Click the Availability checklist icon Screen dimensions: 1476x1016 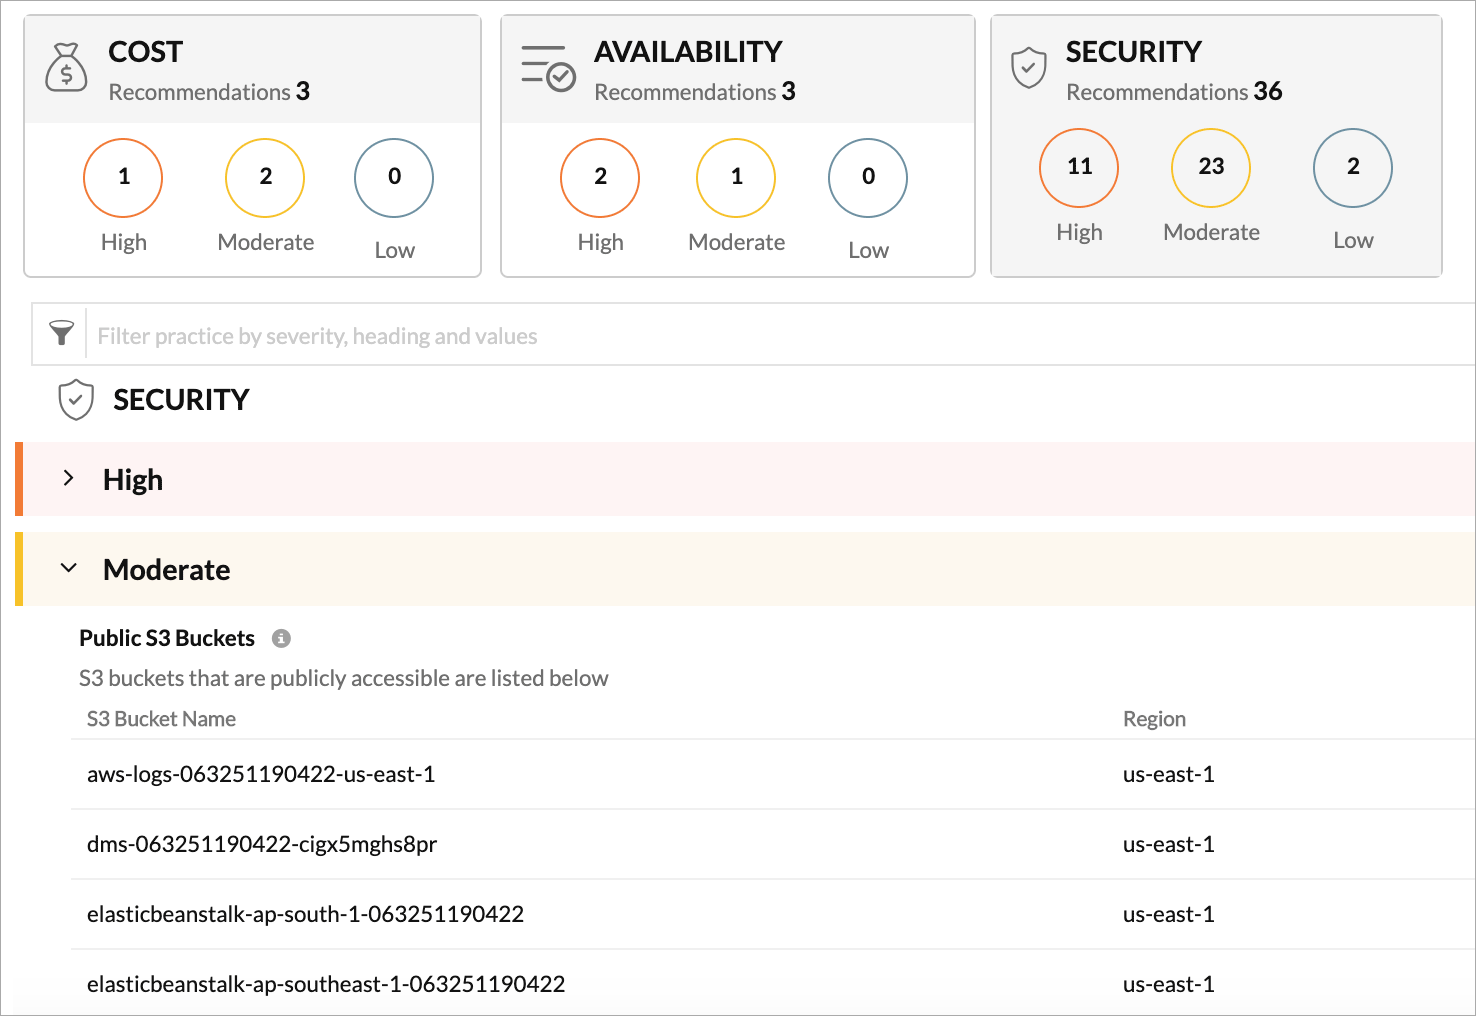547,68
